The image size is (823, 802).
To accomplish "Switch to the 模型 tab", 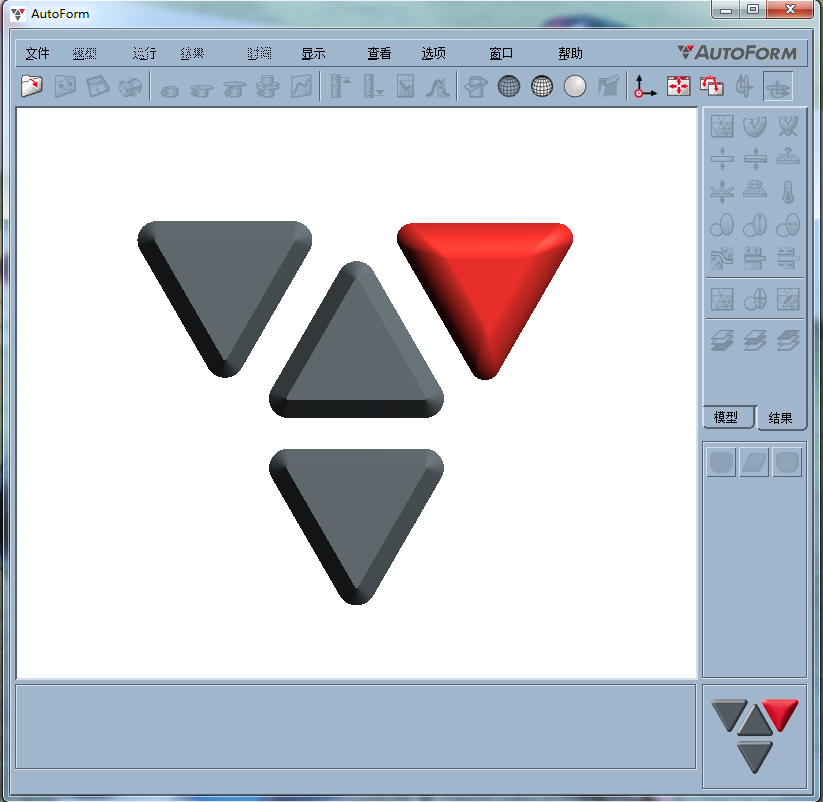I will click(729, 417).
